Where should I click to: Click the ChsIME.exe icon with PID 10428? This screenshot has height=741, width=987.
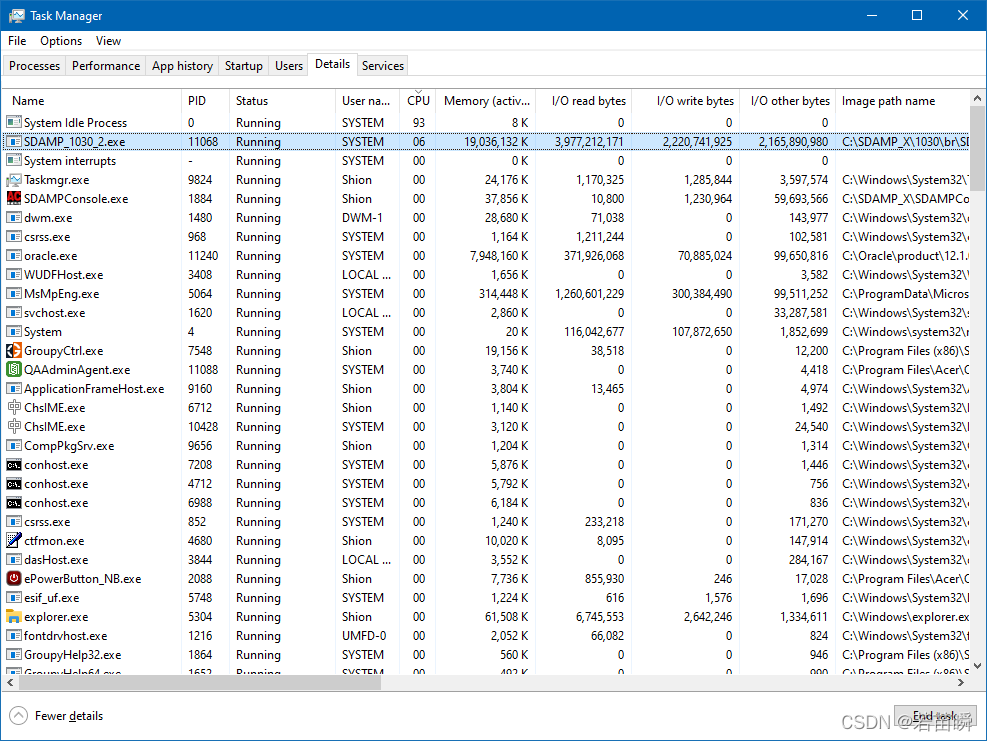pyautogui.click(x=14, y=426)
